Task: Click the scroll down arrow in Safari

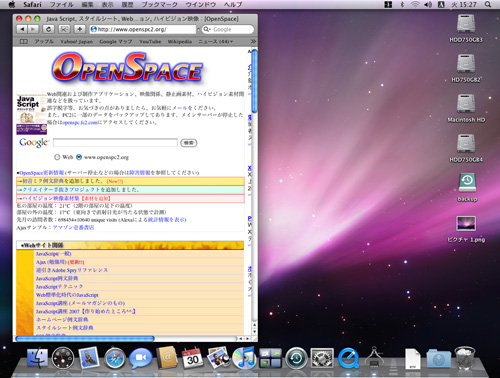Action: click(254, 332)
